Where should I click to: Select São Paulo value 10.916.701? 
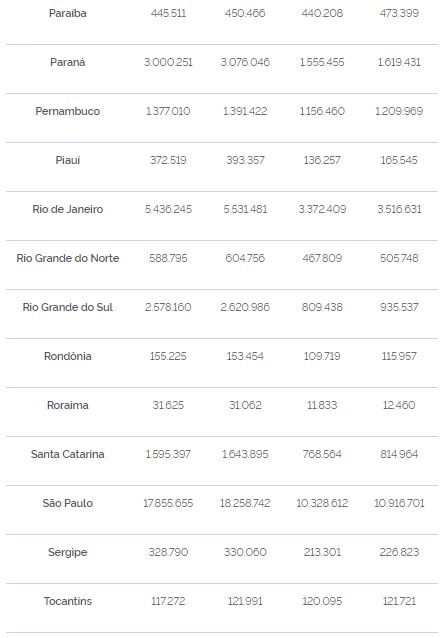click(399, 503)
